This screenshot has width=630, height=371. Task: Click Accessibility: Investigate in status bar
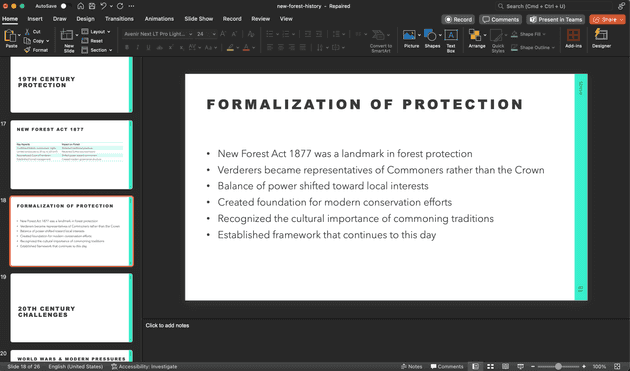tap(144, 367)
